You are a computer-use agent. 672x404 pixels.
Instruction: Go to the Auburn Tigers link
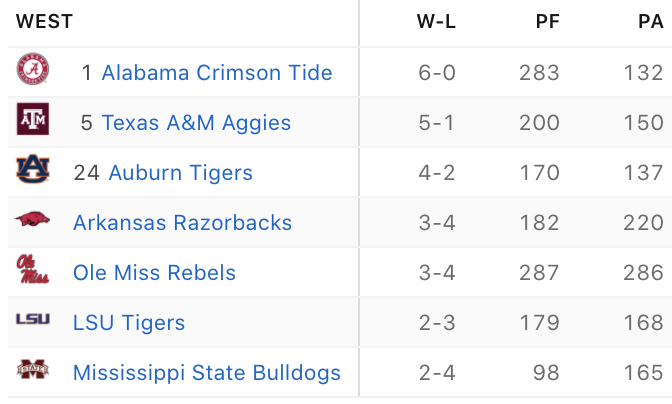180,173
